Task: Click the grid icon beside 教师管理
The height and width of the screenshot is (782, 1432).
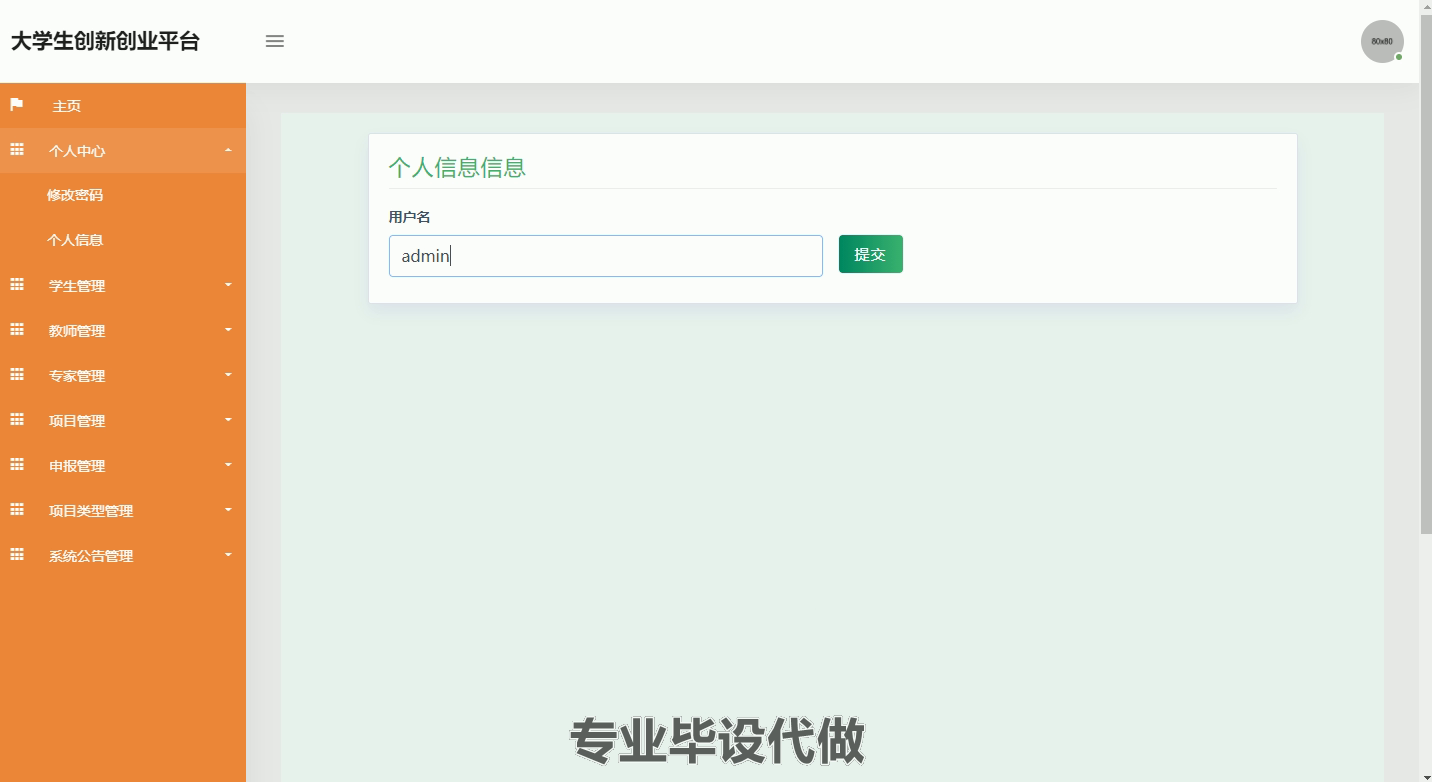Action: coord(17,330)
